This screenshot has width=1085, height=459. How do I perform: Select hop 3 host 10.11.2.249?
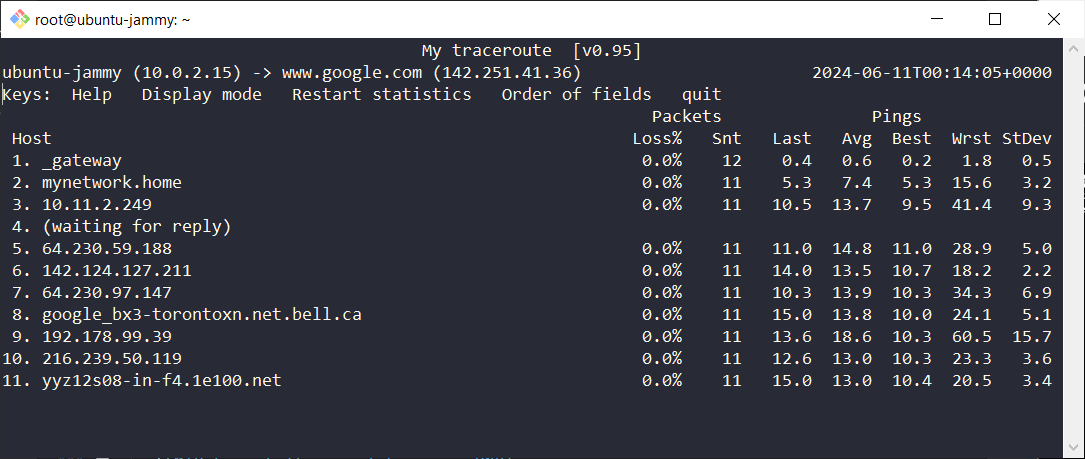pyautogui.click(x=96, y=204)
